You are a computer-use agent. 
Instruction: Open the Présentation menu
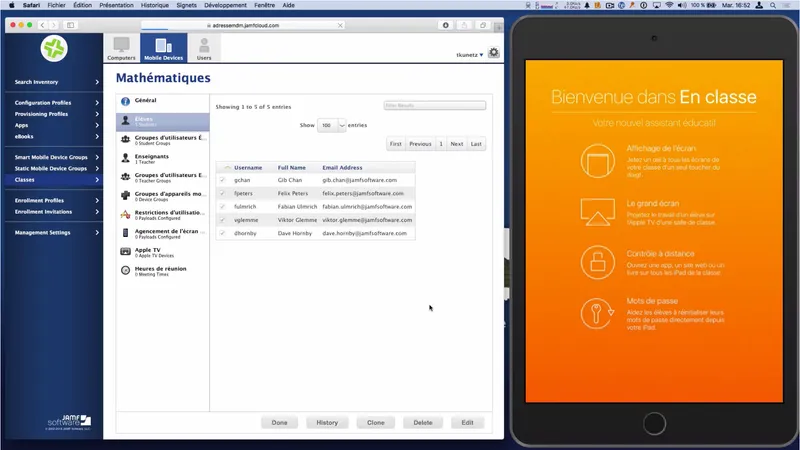coord(116,5)
